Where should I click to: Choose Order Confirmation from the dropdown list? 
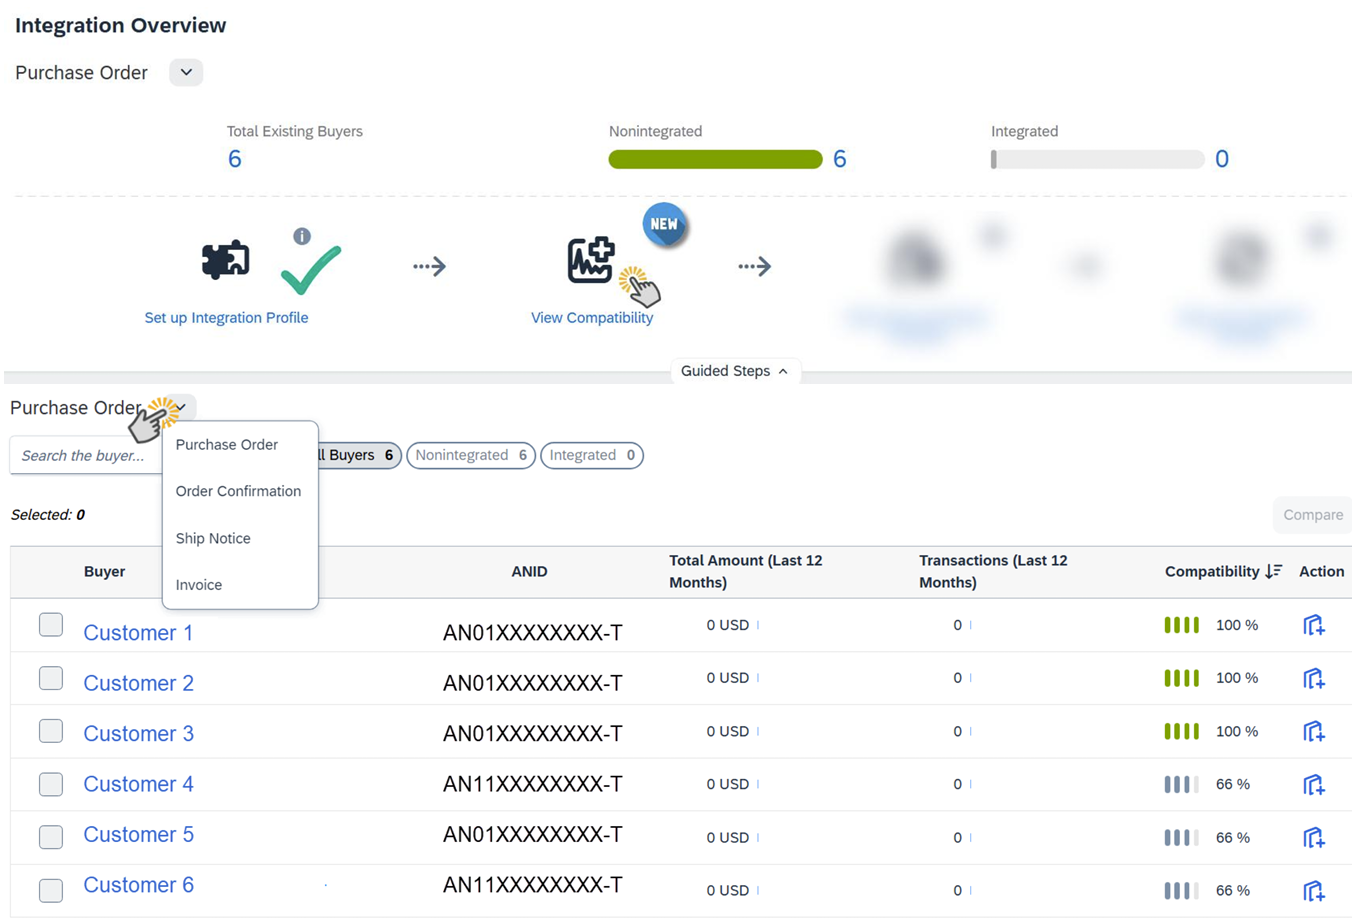click(238, 491)
